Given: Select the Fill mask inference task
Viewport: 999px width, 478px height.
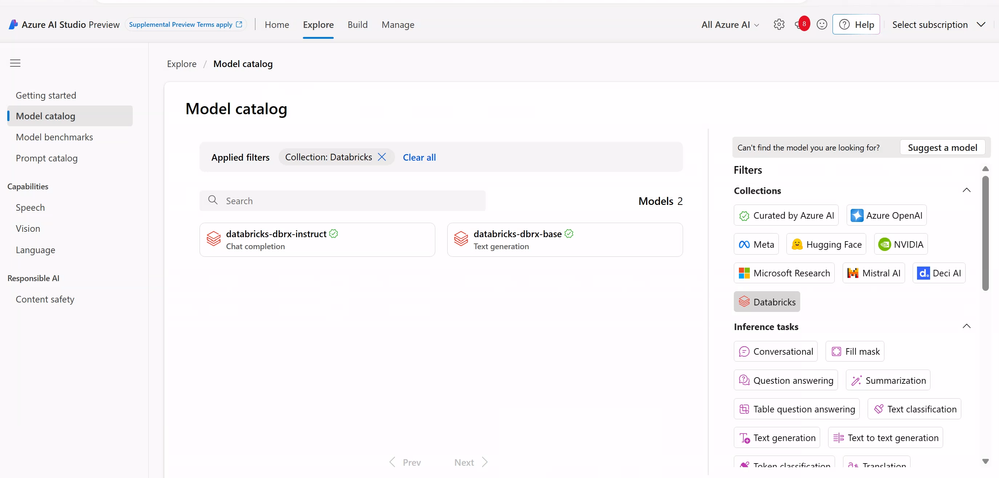Looking at the screenshot, I should (855, 351).
